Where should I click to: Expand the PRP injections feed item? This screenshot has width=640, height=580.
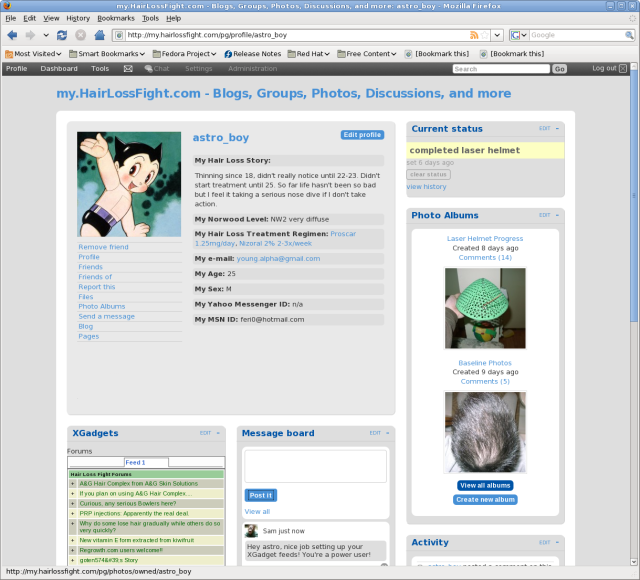(73, 513)
